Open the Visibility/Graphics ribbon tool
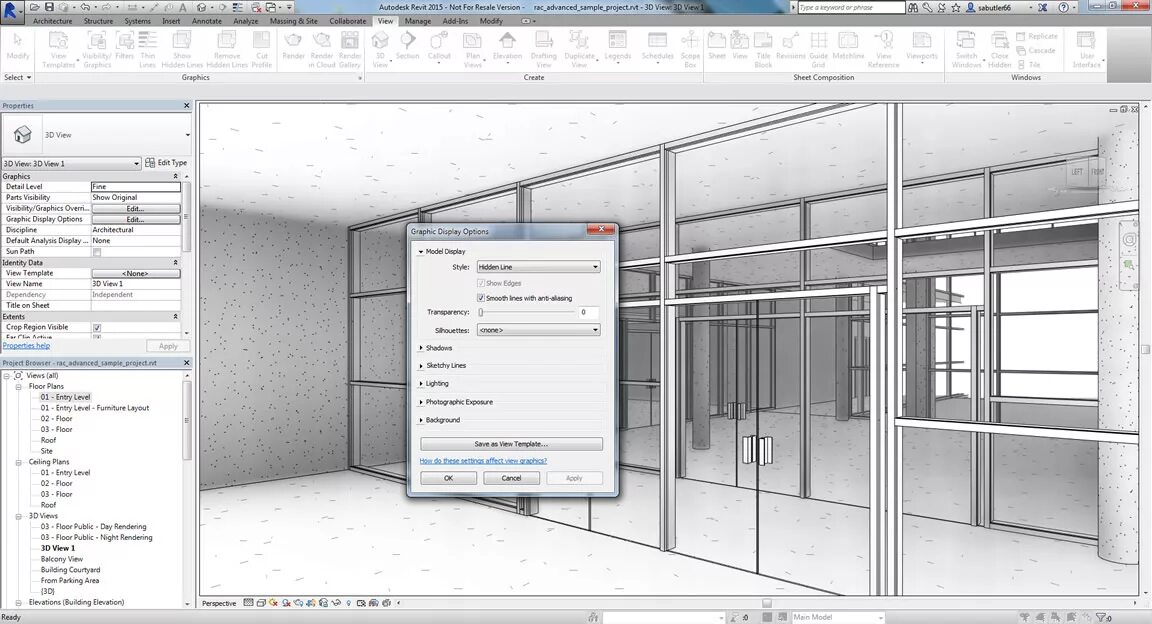Image resolution: width=1152 pixels, height=624 pixels. [97, 49]
